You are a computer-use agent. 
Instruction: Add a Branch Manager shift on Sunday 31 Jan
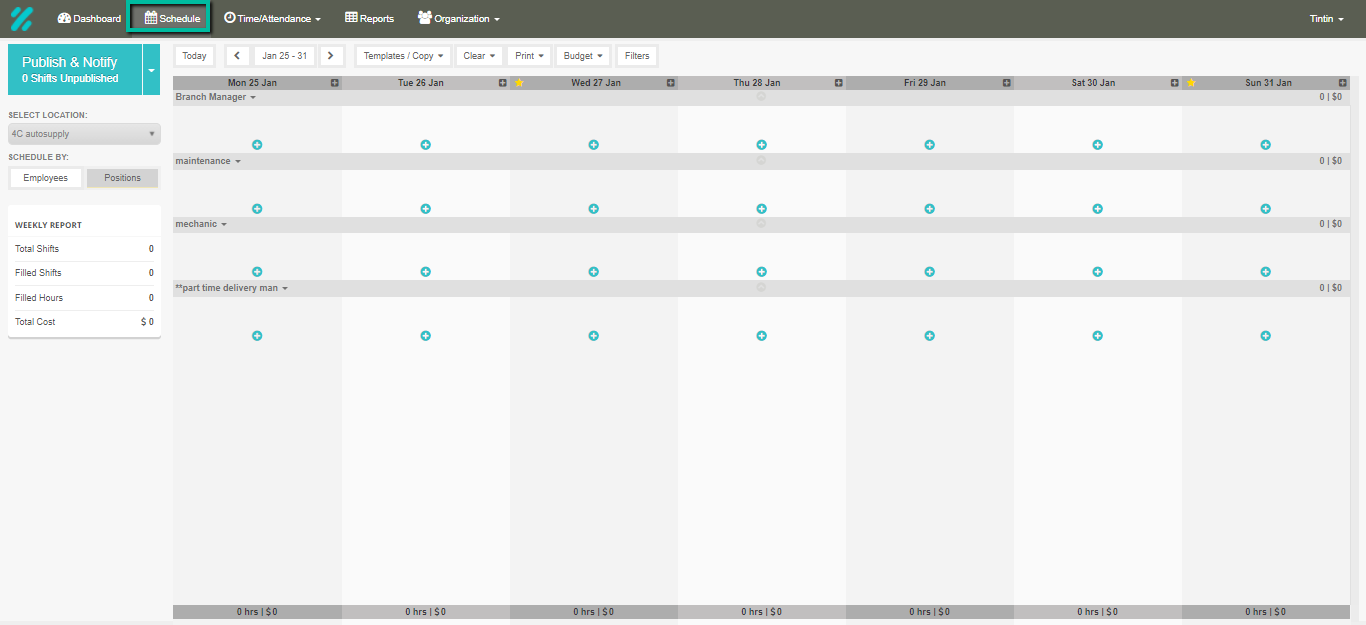click(x=1265, y=145)
